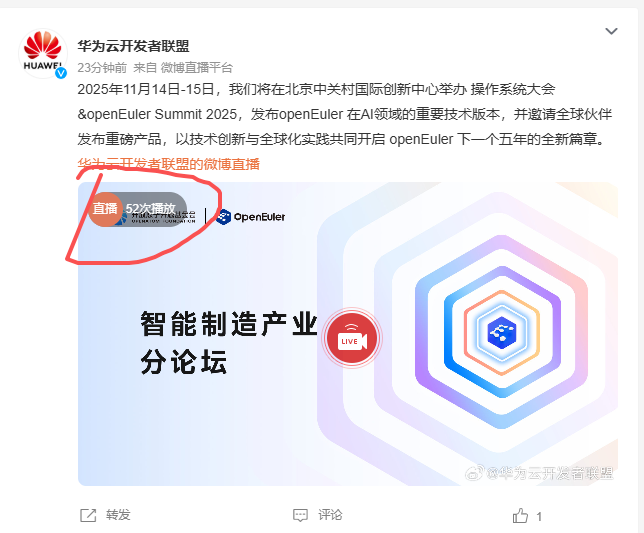Click the repost share icon
644x533 pixels.
coord(88,515)
